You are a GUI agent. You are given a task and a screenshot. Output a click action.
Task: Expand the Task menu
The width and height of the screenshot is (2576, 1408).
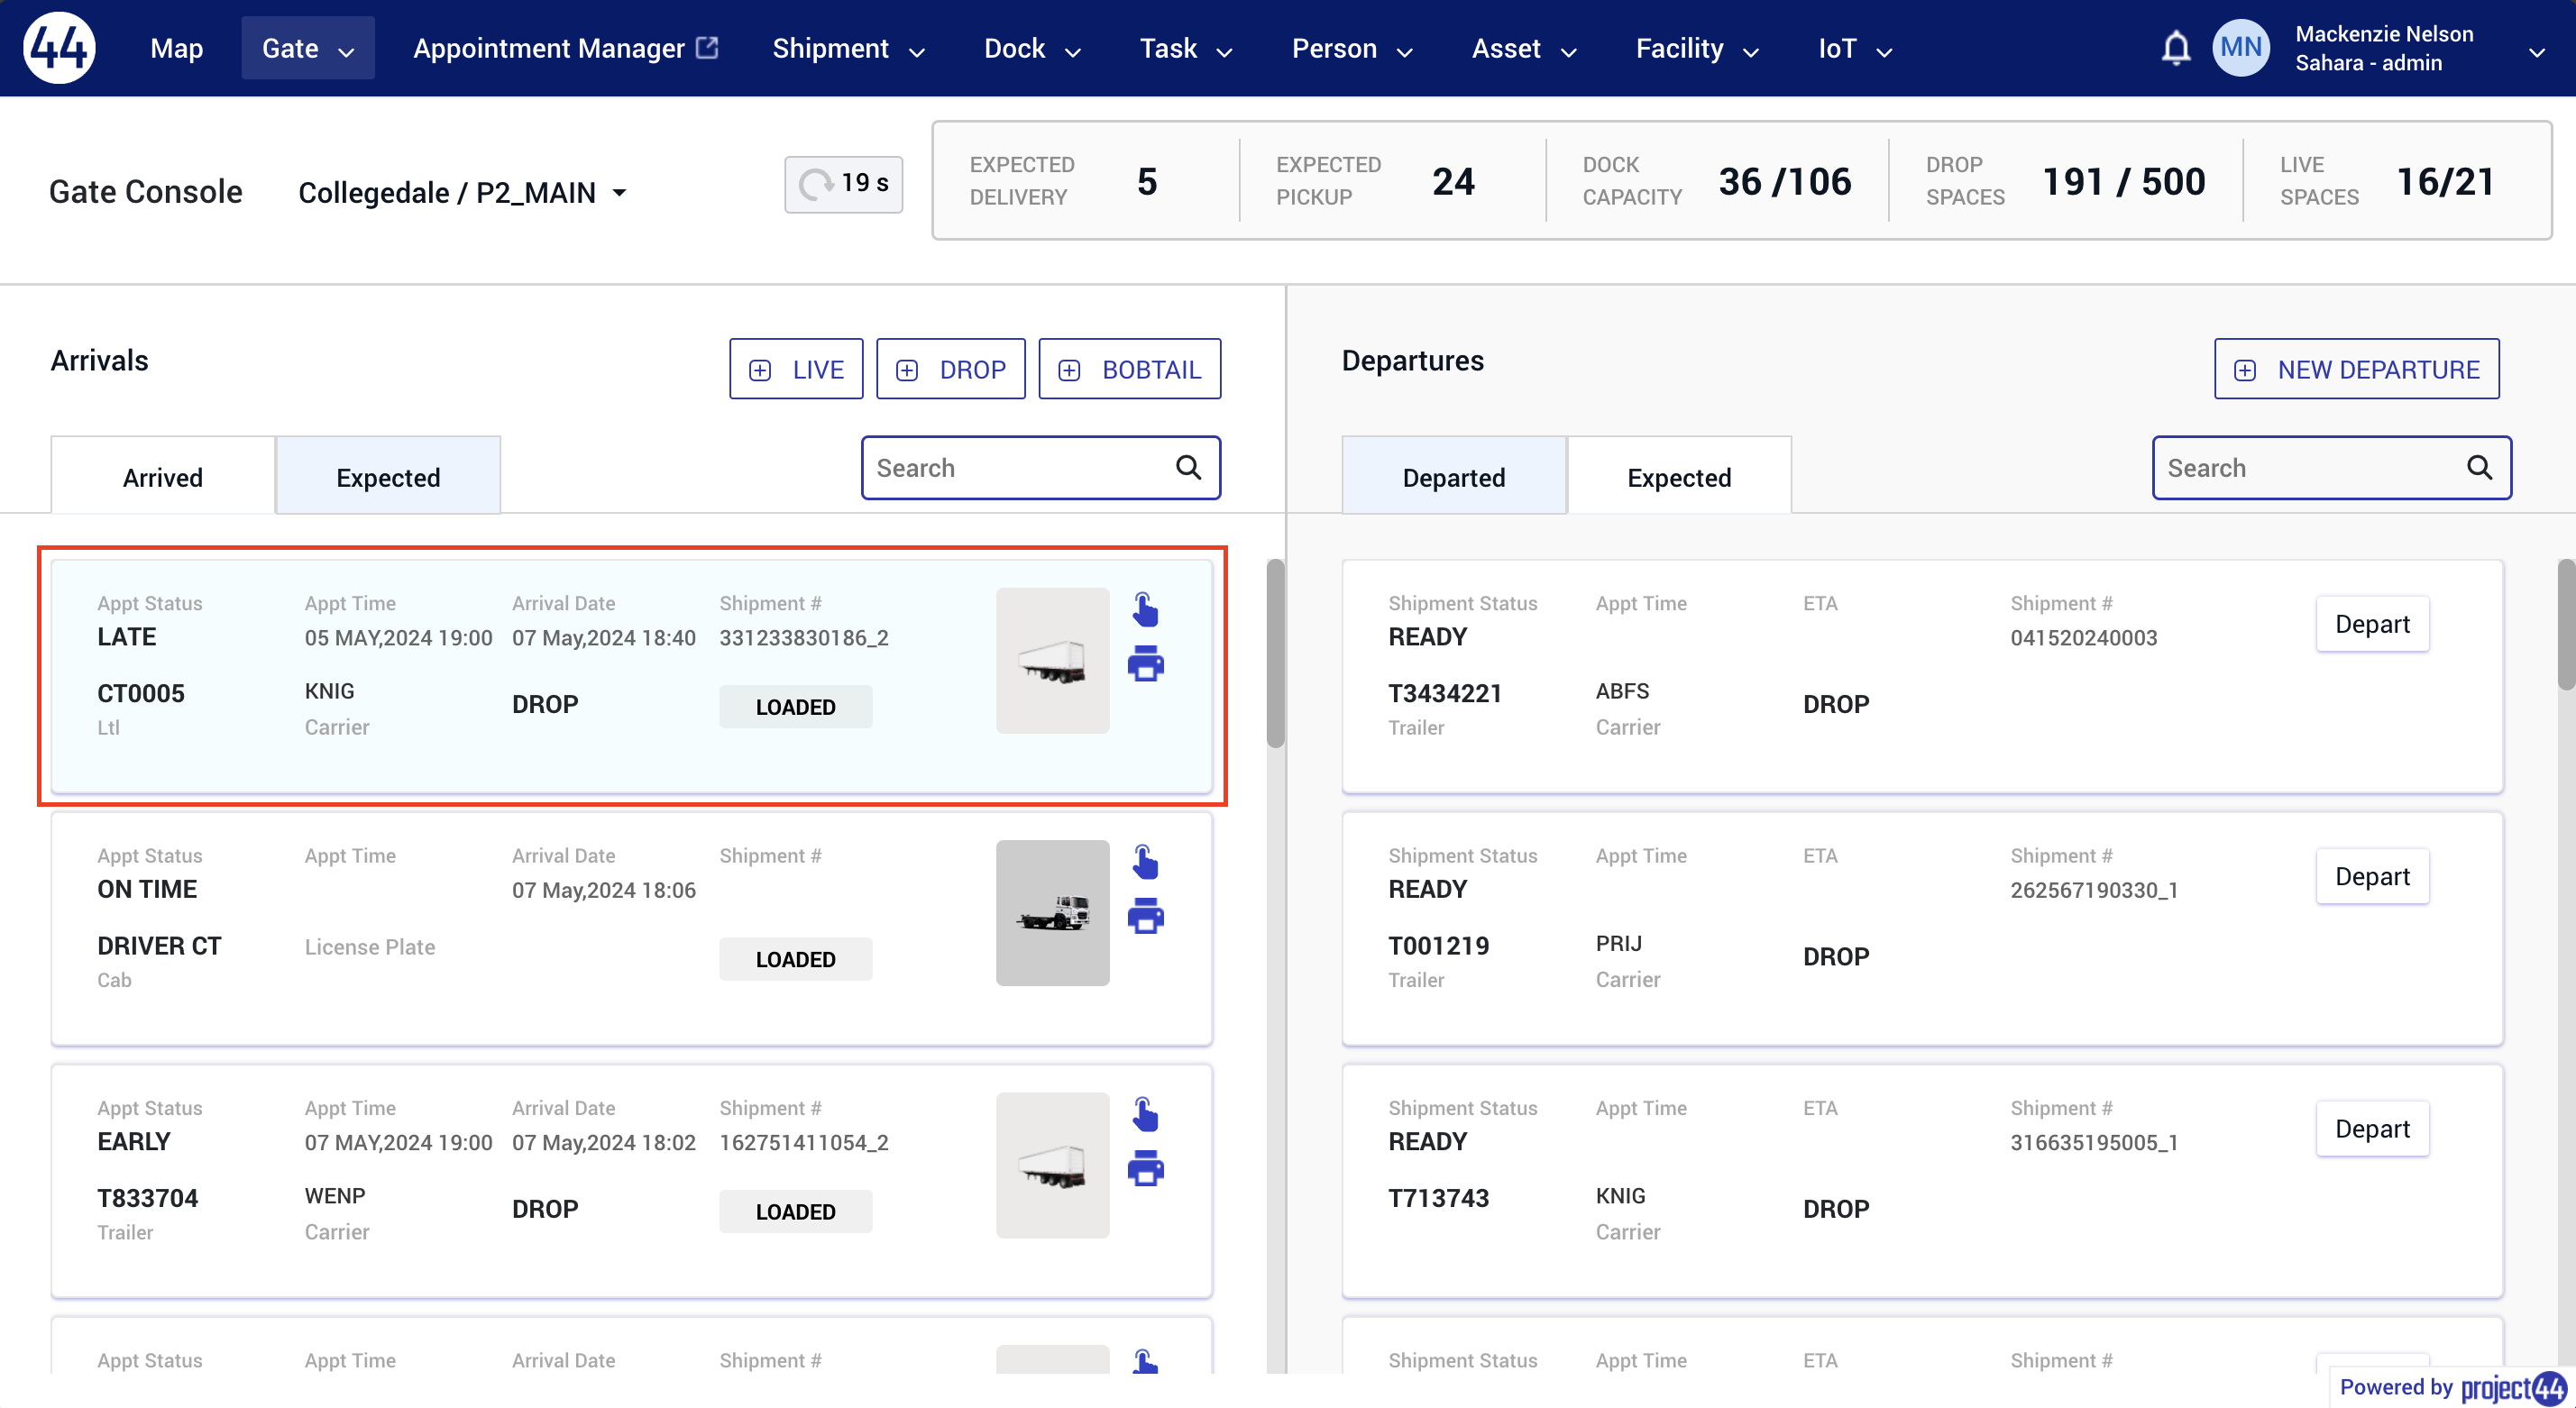pyautogui.click(x=1185, y=48)
